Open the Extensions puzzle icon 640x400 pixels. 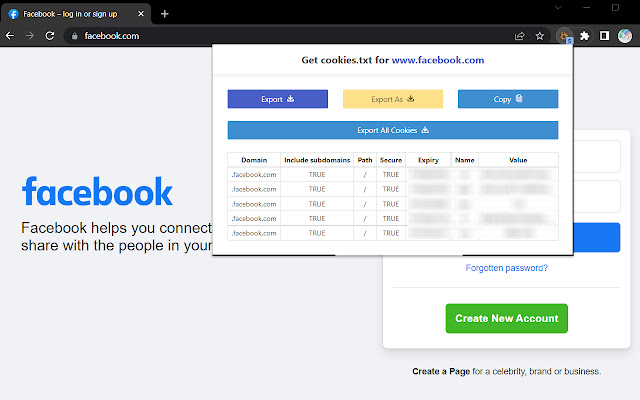click(584, 36)
